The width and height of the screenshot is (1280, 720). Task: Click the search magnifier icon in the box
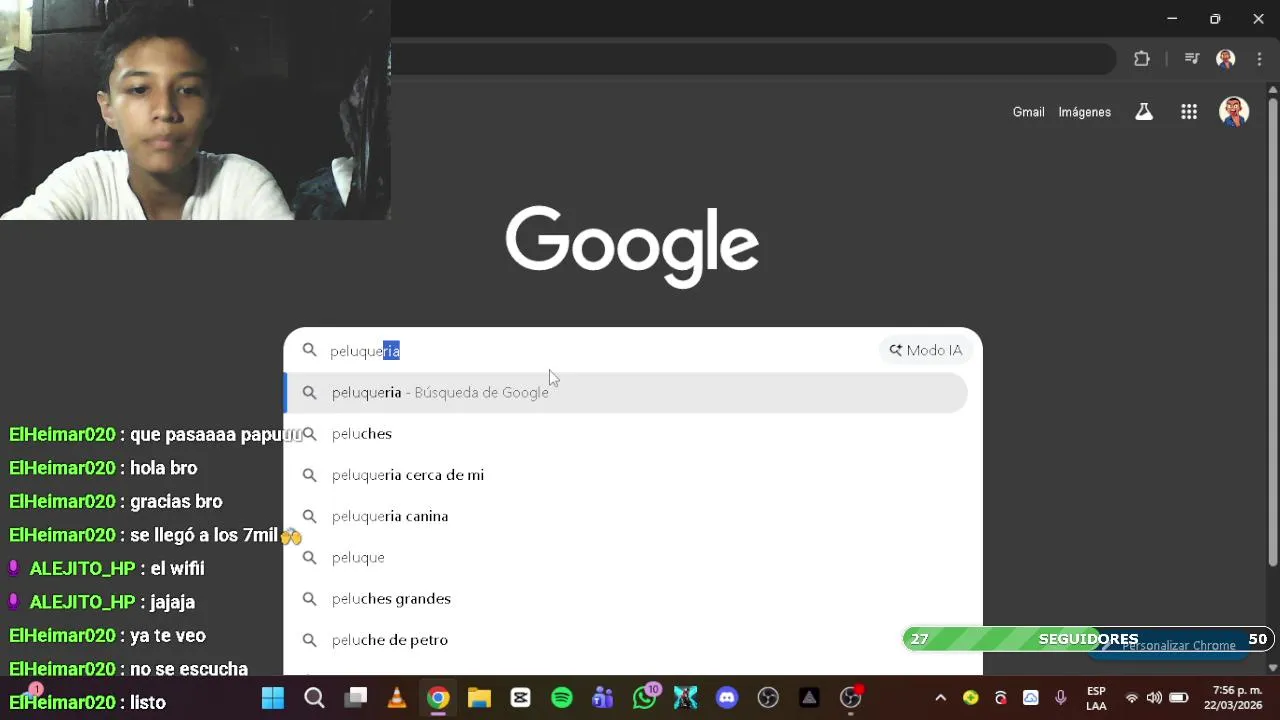[309, 350]
